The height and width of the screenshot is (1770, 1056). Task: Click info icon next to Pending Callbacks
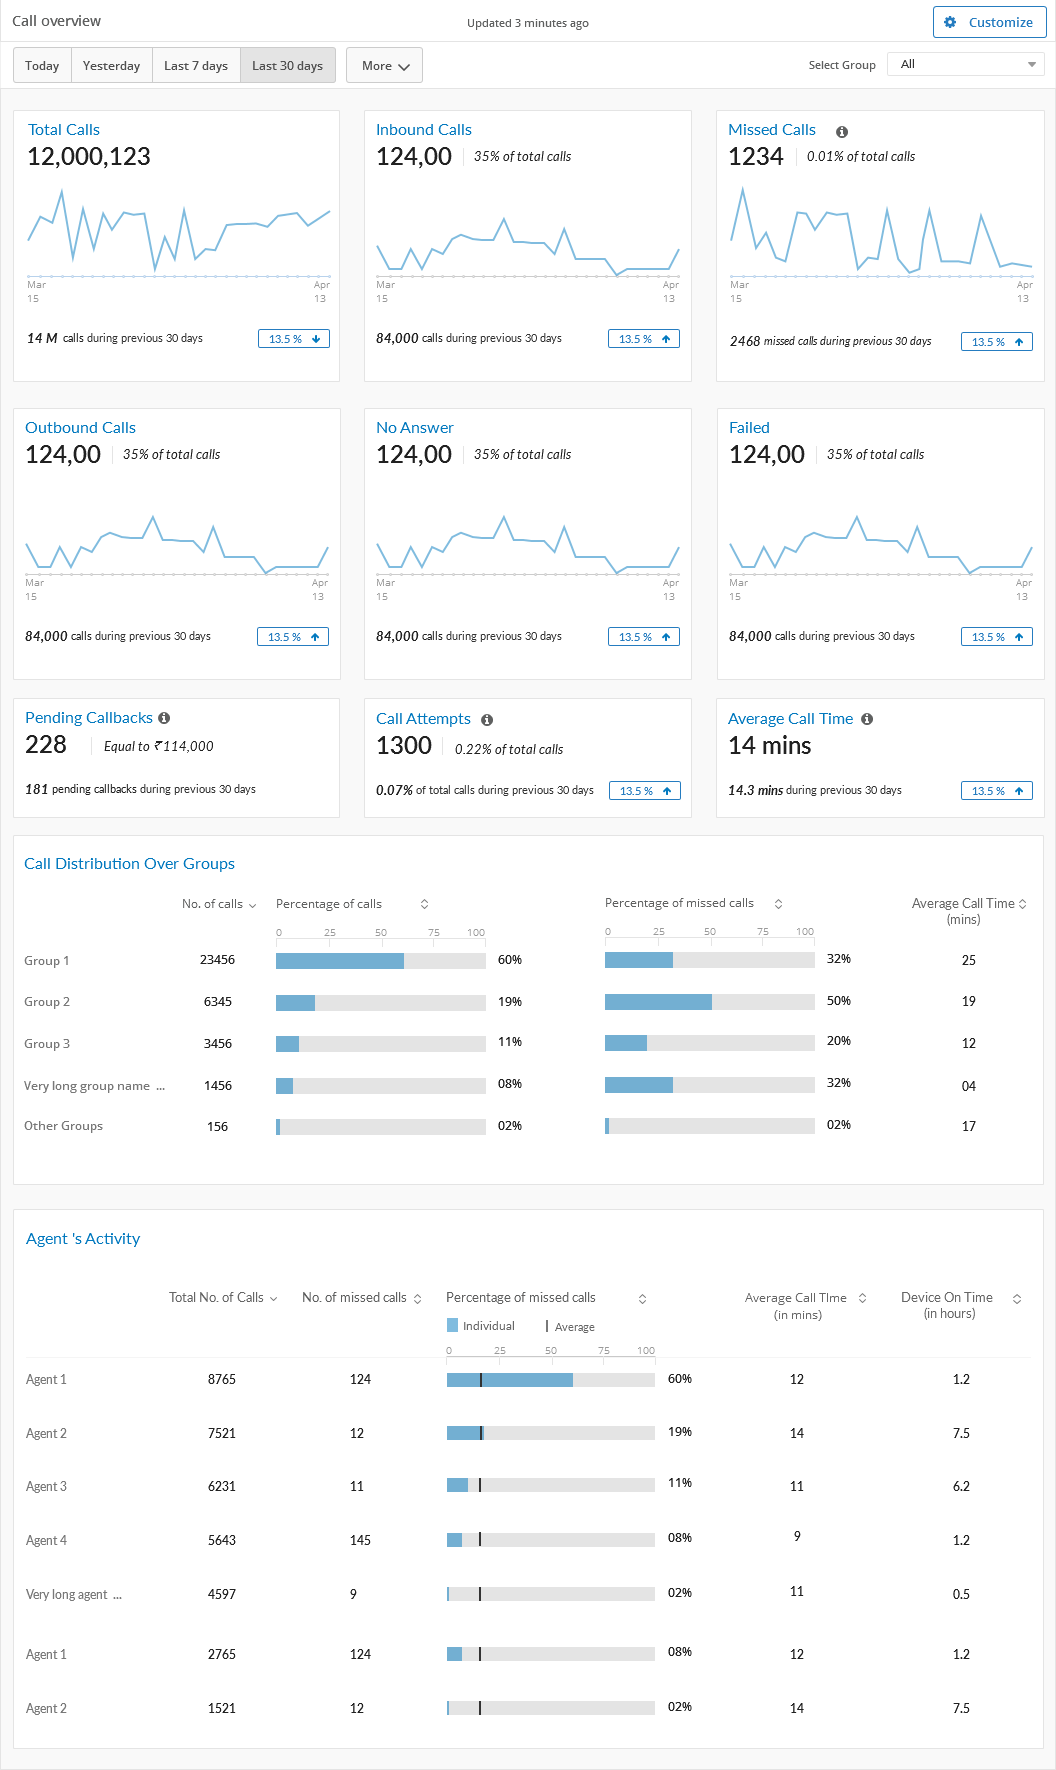164,718
